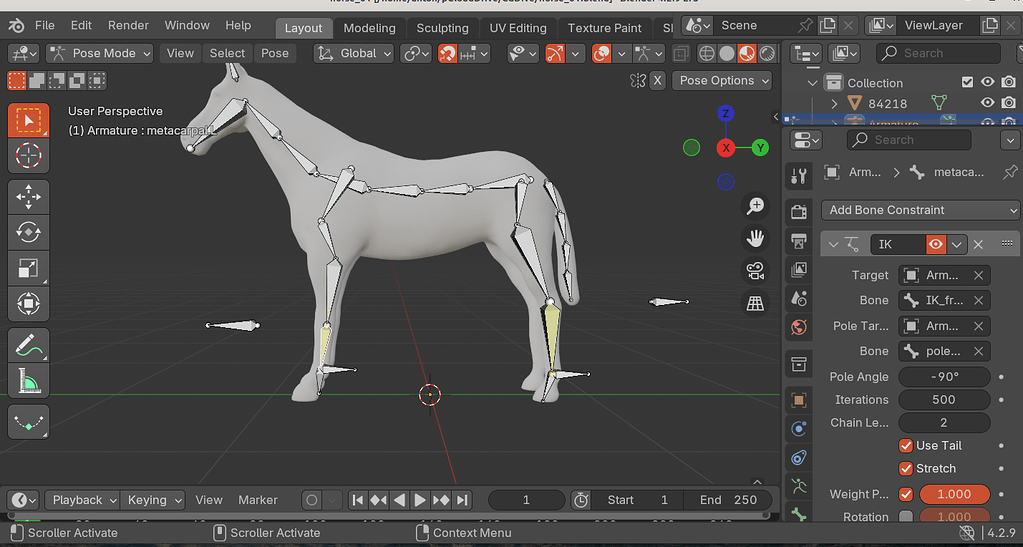
Task: Select the Scale tool
Action: click(28, 268)
